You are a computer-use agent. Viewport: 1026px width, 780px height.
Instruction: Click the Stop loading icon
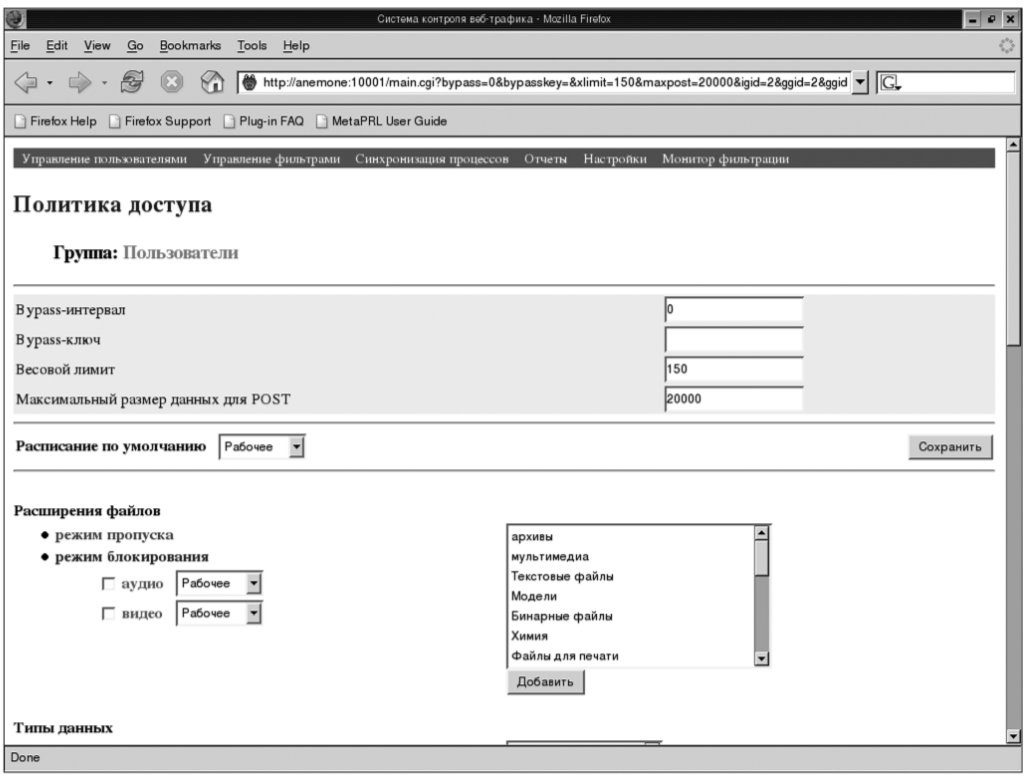click(171, 82)
